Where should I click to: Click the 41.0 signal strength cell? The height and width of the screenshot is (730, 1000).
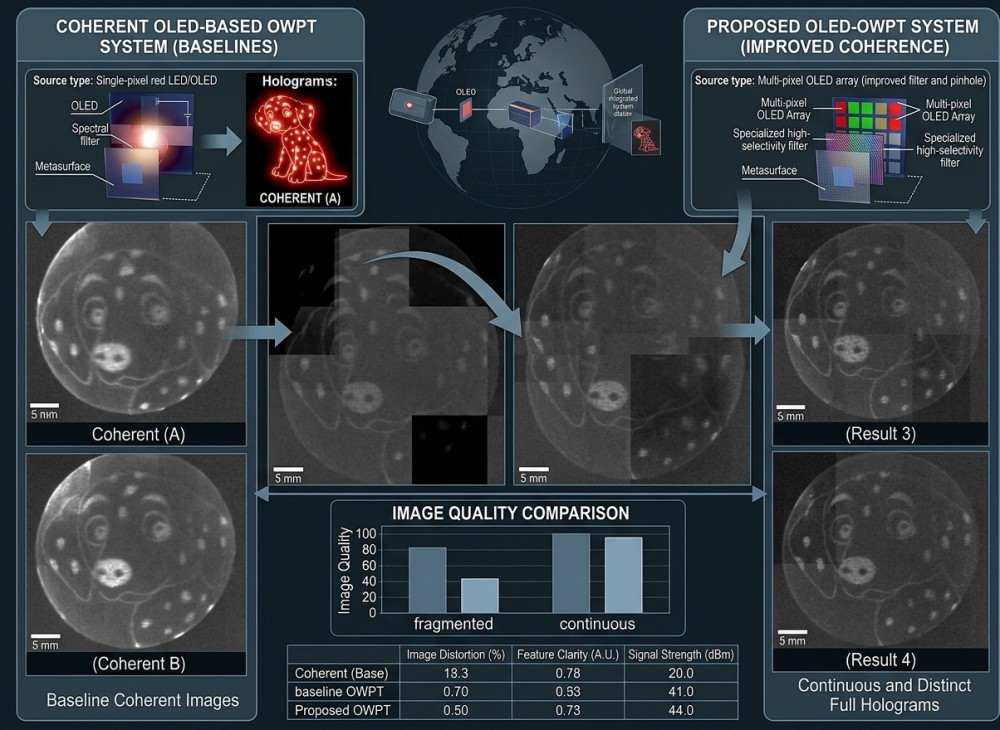tap(681, 692)
